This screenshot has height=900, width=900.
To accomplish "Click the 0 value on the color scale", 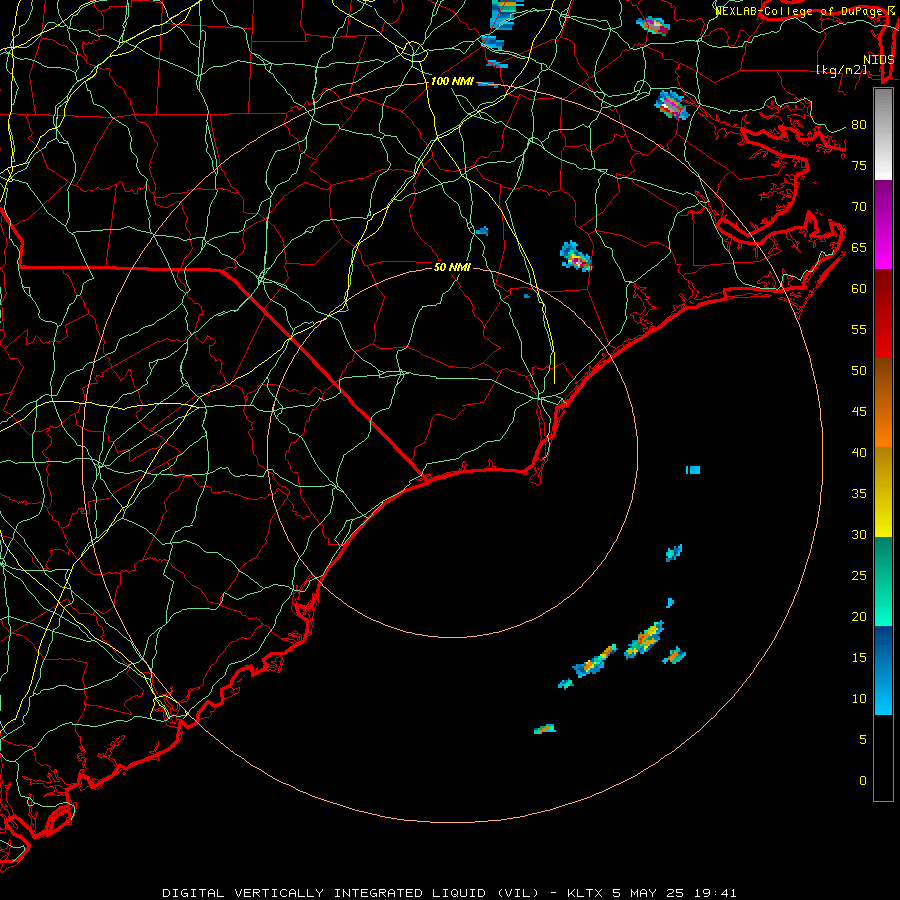I will tap(863, 781).
